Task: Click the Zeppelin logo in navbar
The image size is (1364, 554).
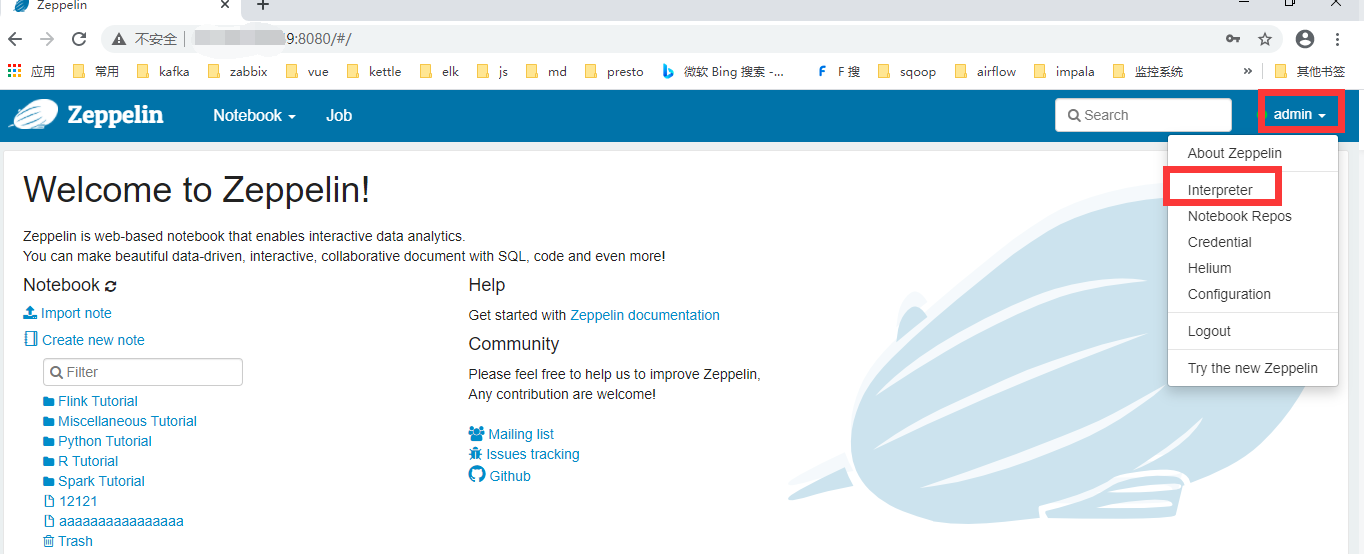Action: coord(86,115)
